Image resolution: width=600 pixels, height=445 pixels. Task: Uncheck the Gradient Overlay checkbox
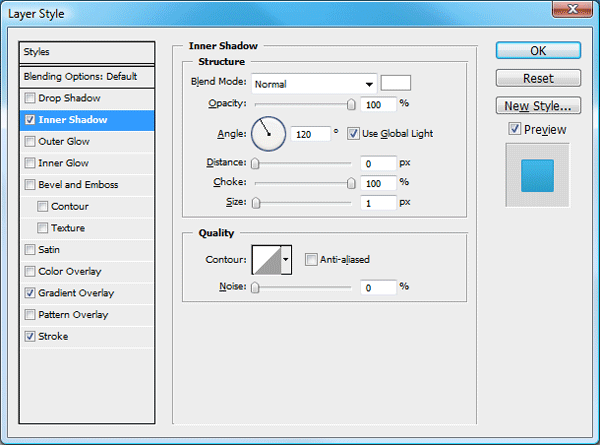(30, 293)
